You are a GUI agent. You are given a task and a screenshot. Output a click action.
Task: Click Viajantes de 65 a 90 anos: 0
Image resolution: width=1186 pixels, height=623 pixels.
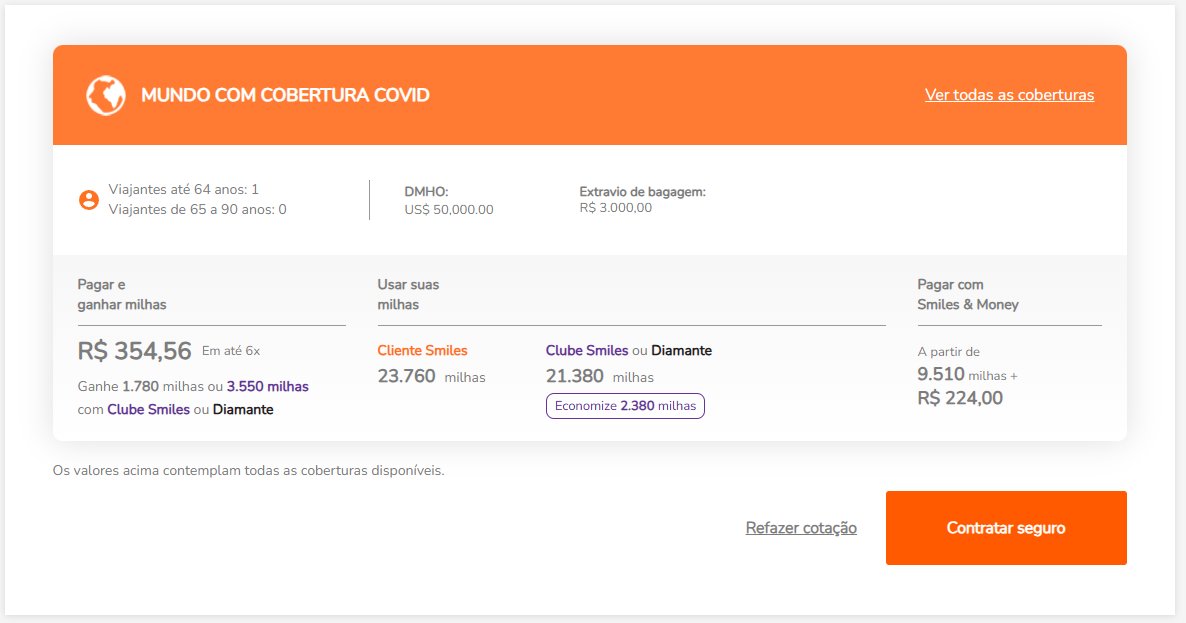point(197,209)
